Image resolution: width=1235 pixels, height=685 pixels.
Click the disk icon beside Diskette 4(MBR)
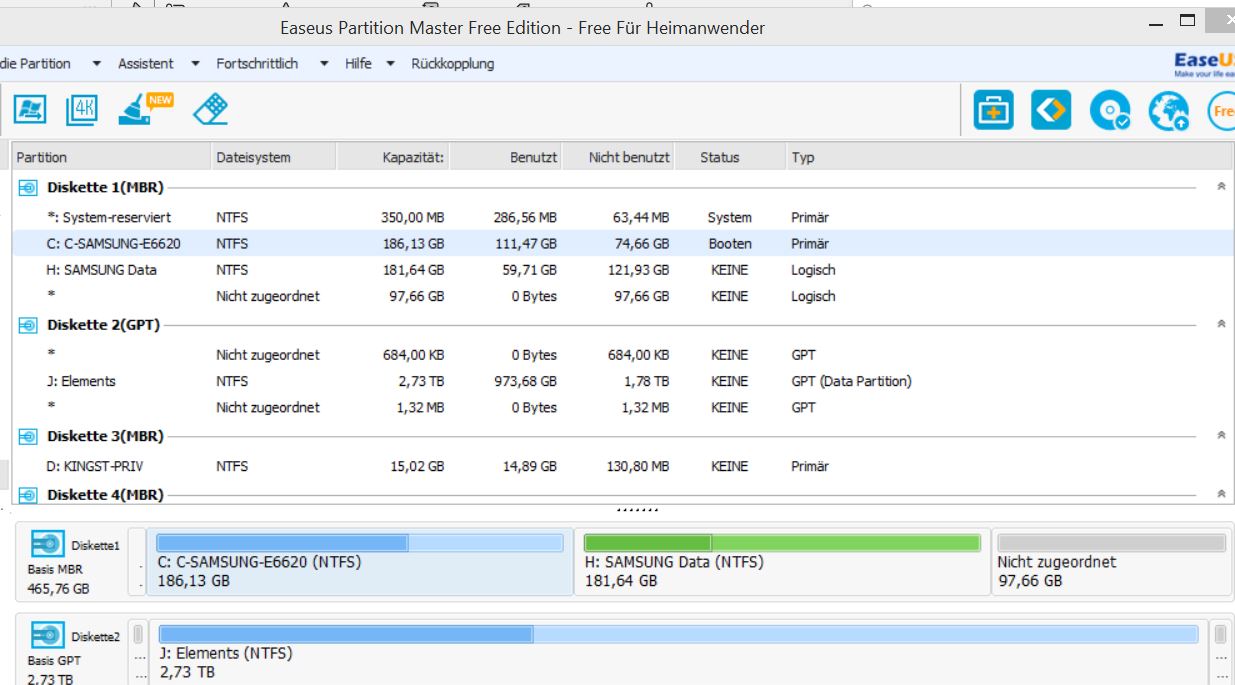click(x=29, y=494)
